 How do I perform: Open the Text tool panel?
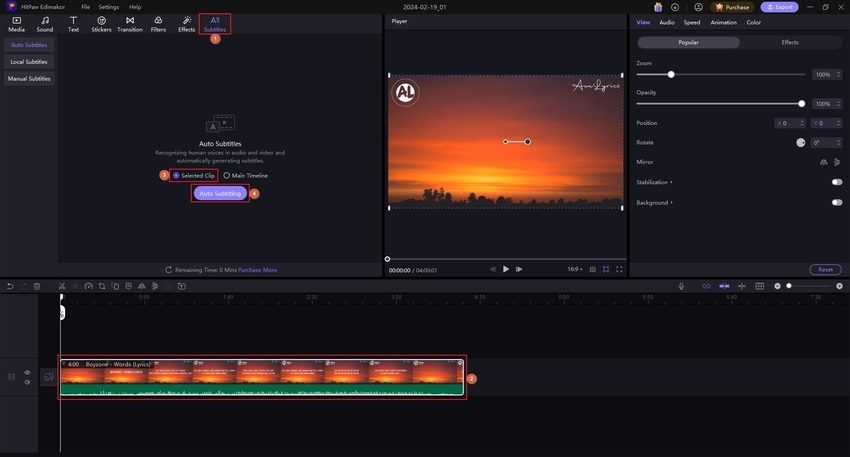click(73, 24)
